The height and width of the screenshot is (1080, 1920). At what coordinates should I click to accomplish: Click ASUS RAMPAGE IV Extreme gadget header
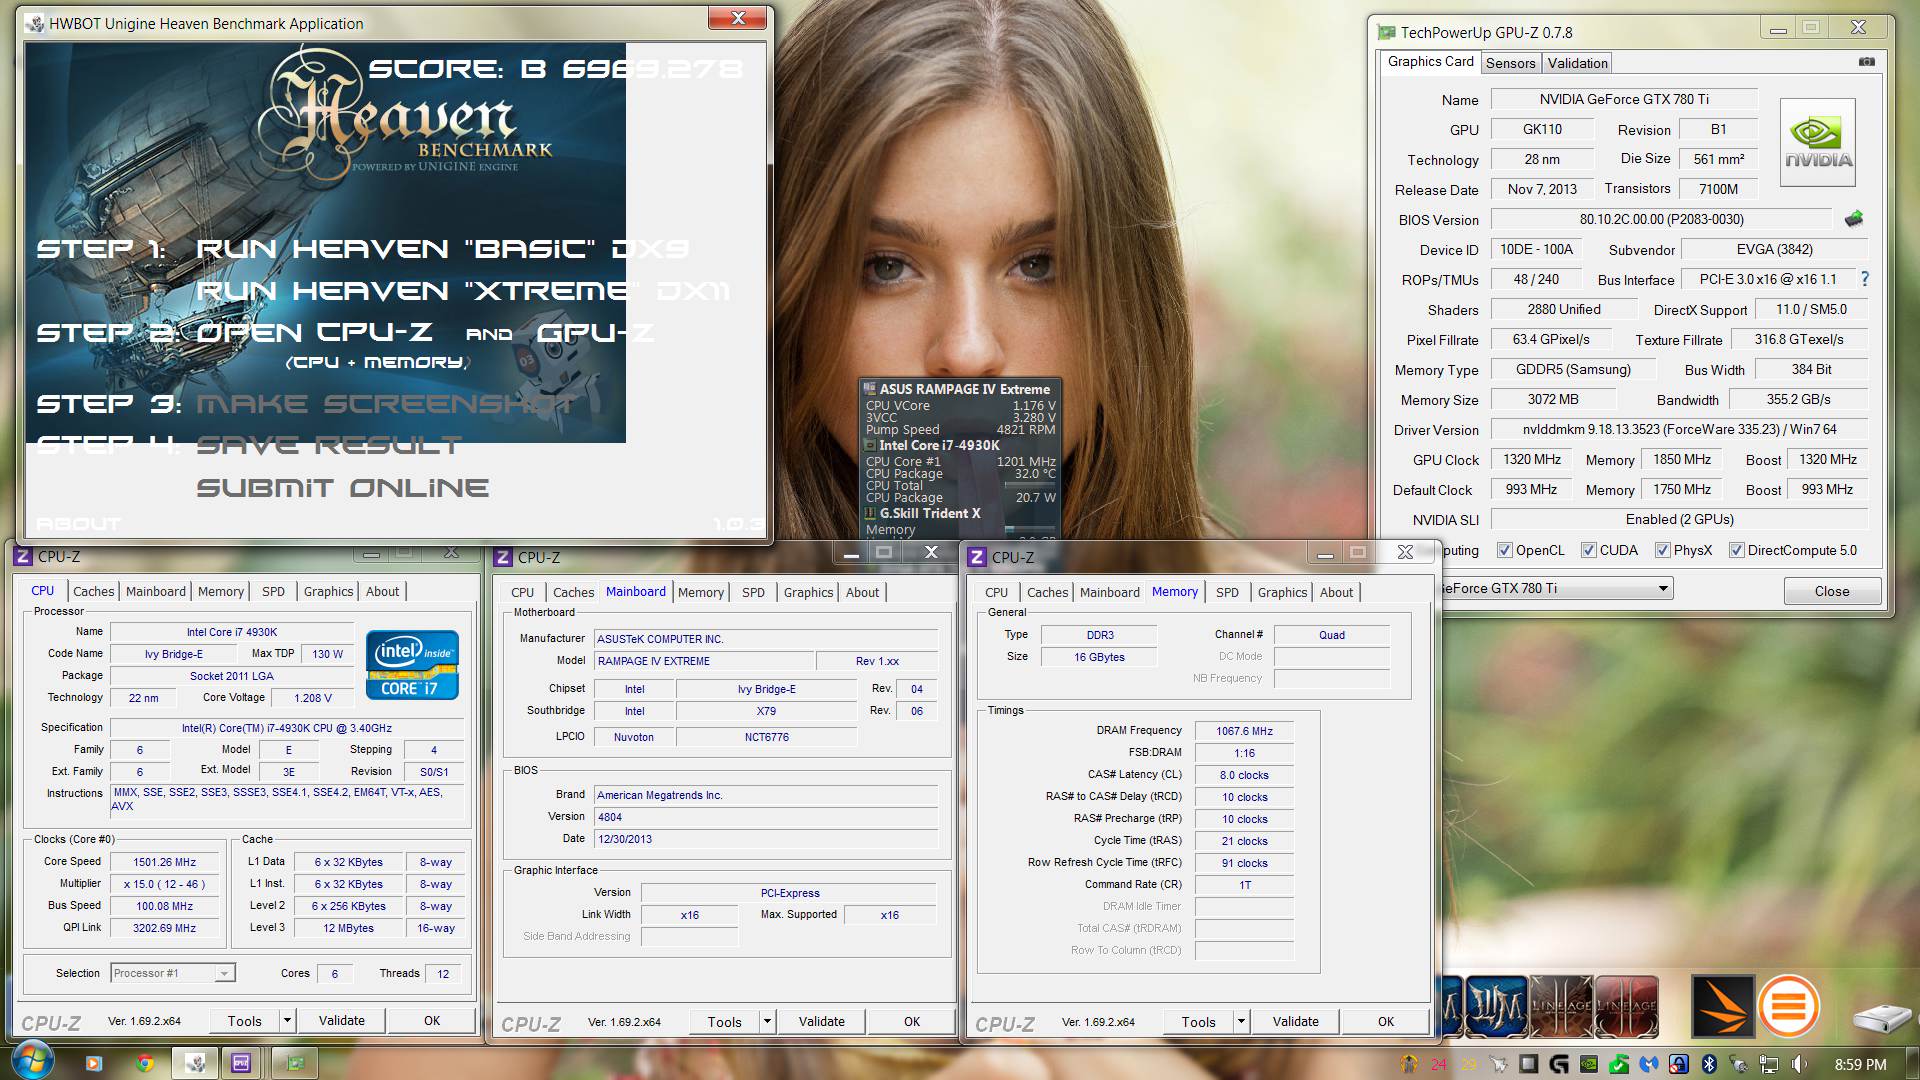click(x=958, y=389)
